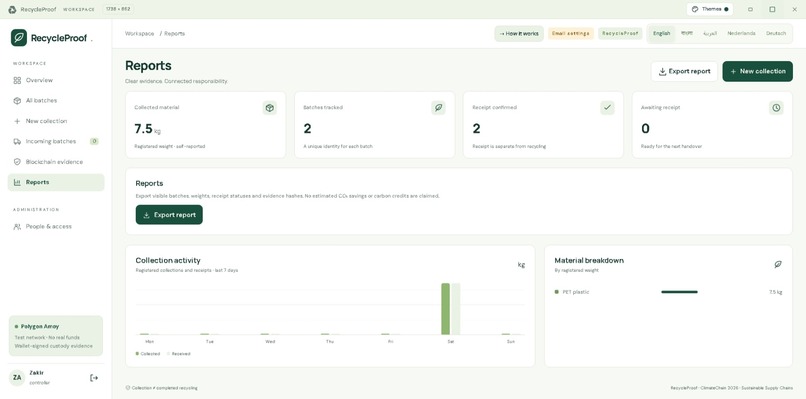Switch language to English
This screenshot has width=806, height=399.
661,33
